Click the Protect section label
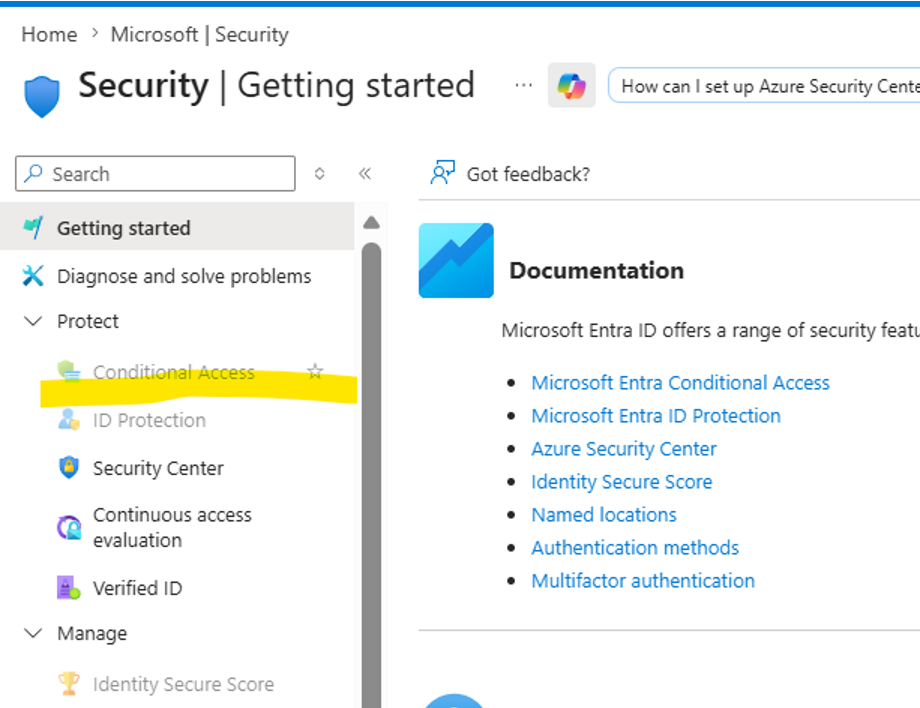Screen dimensions: 920x708 click(87, 321)
